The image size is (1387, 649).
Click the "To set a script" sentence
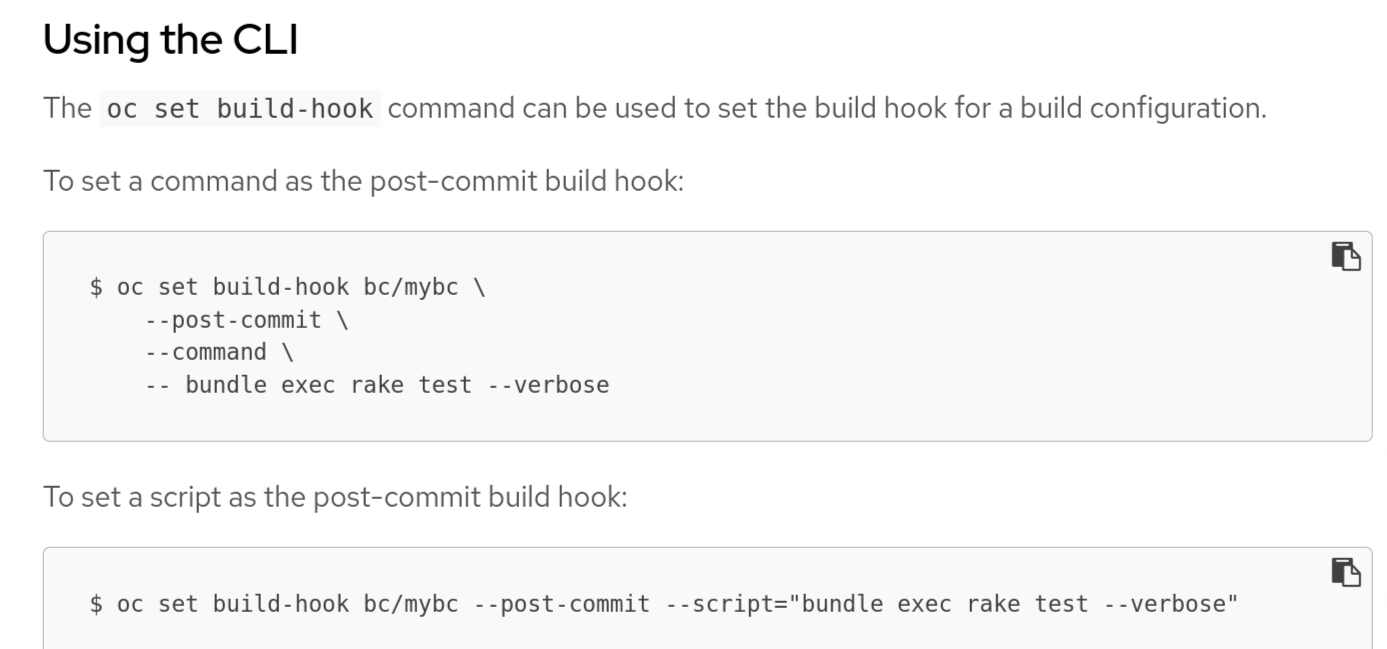(x=335, y=497)
